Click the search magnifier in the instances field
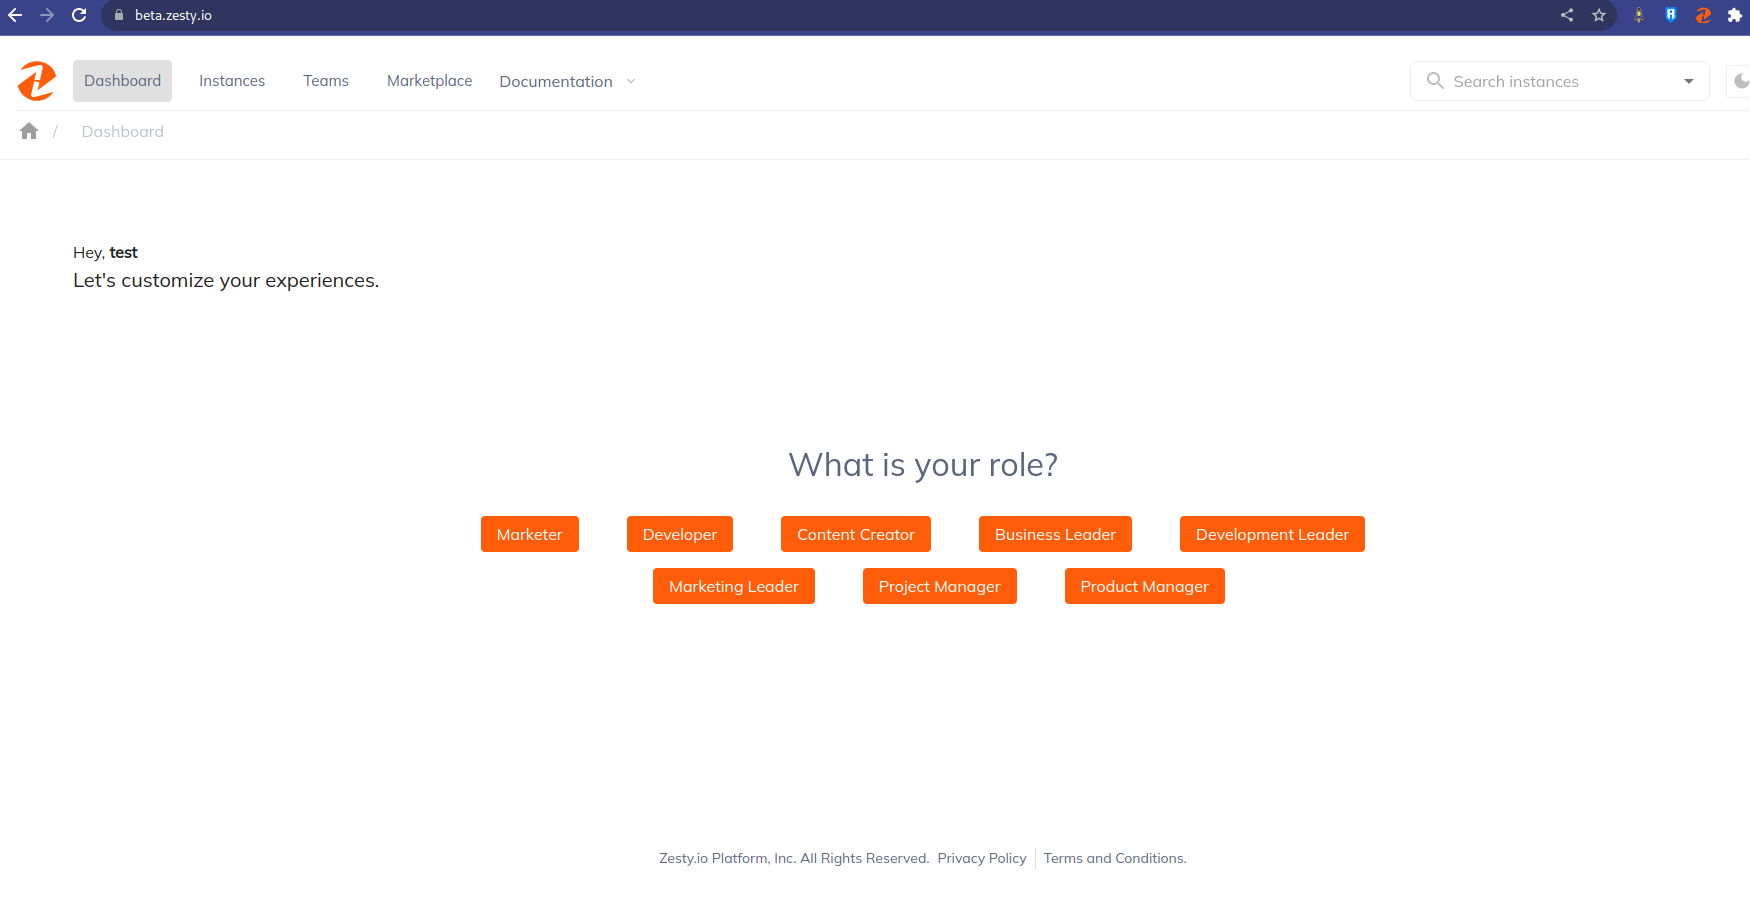This screenshot has height=911, width=1750. pos(1435,81)
